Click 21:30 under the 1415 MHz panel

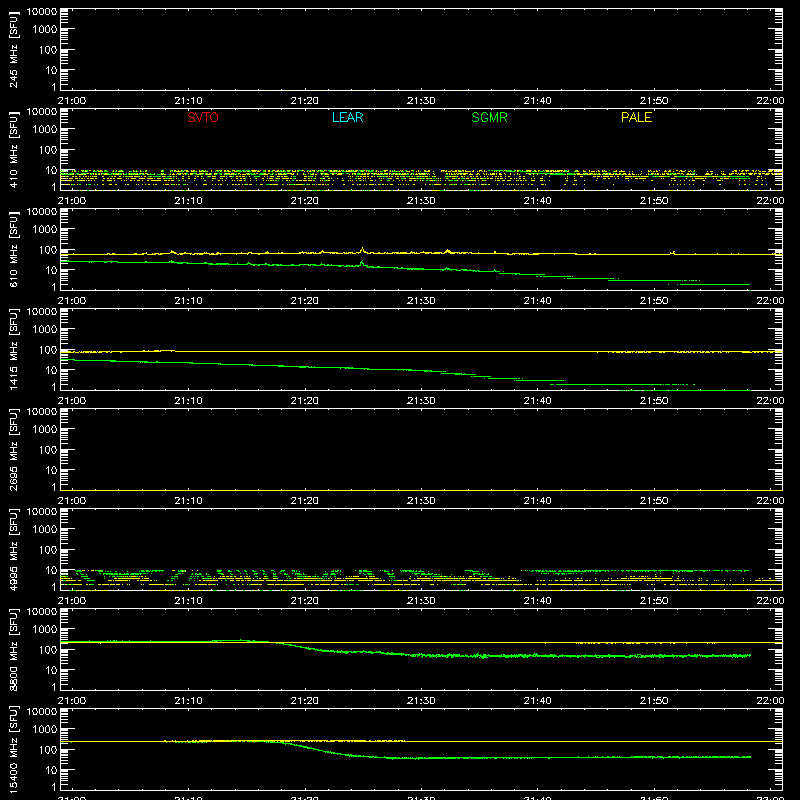point(421,401)
